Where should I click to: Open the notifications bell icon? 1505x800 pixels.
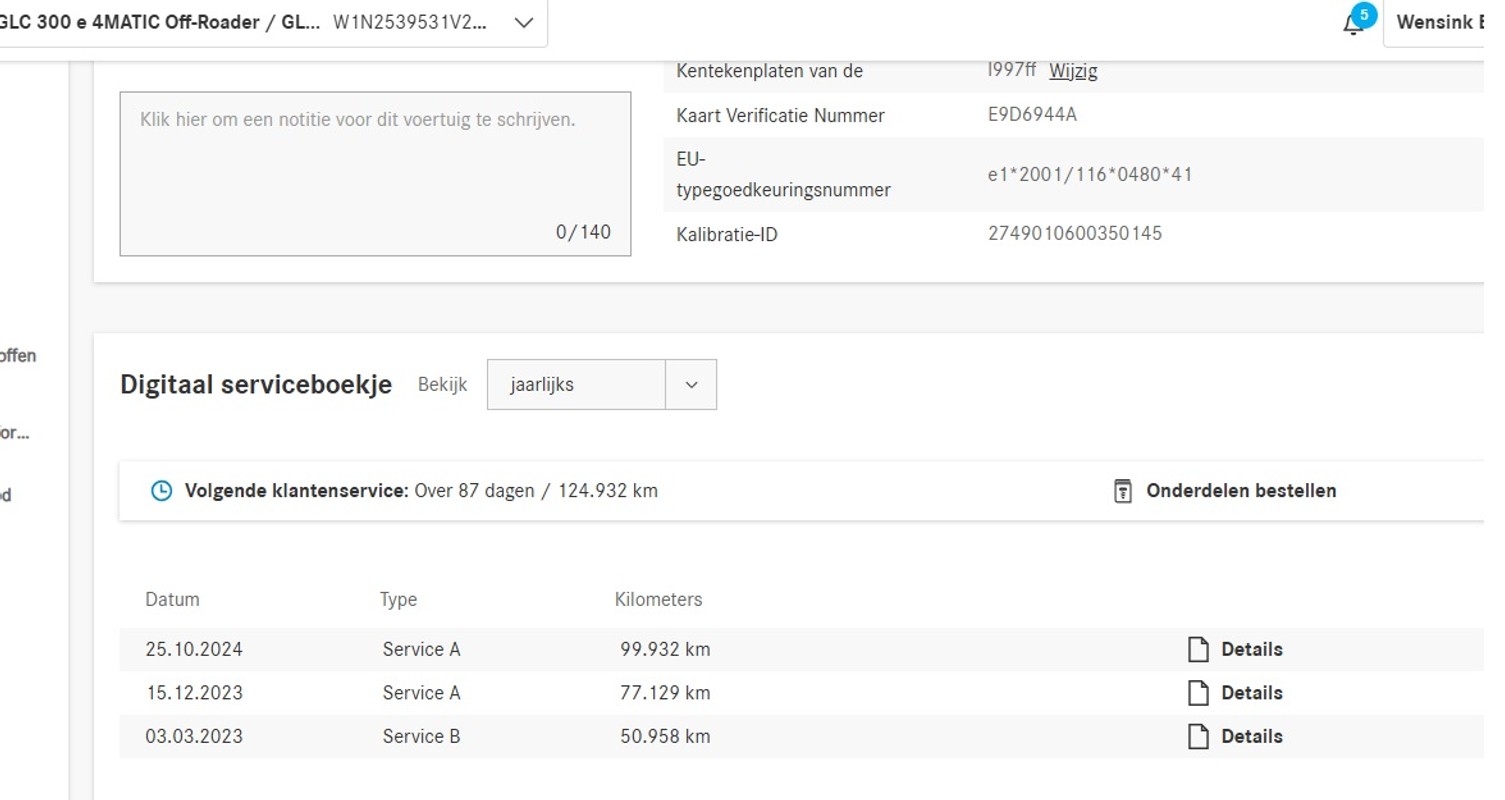(x=1352, y=25)
